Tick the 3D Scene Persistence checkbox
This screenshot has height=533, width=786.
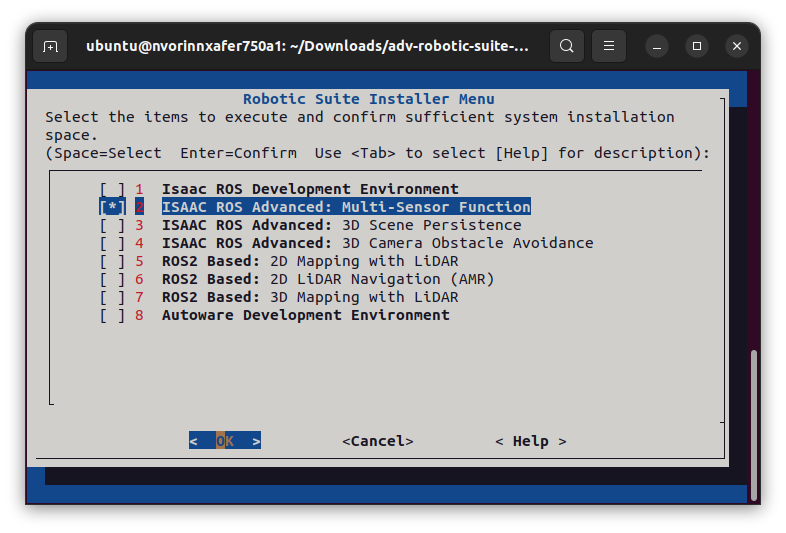tap(112, 225)
